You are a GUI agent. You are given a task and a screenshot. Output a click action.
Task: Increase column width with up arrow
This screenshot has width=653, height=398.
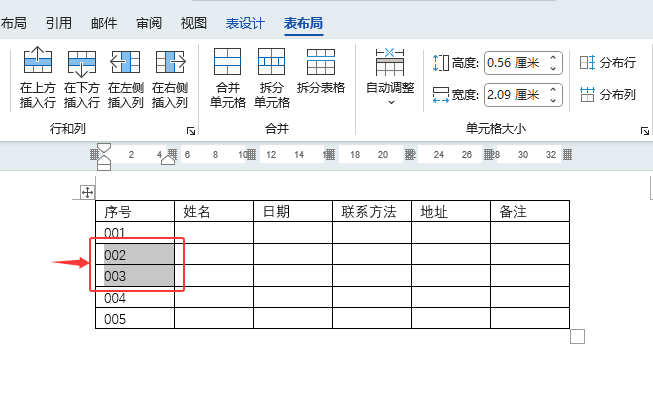click(553, 89)
